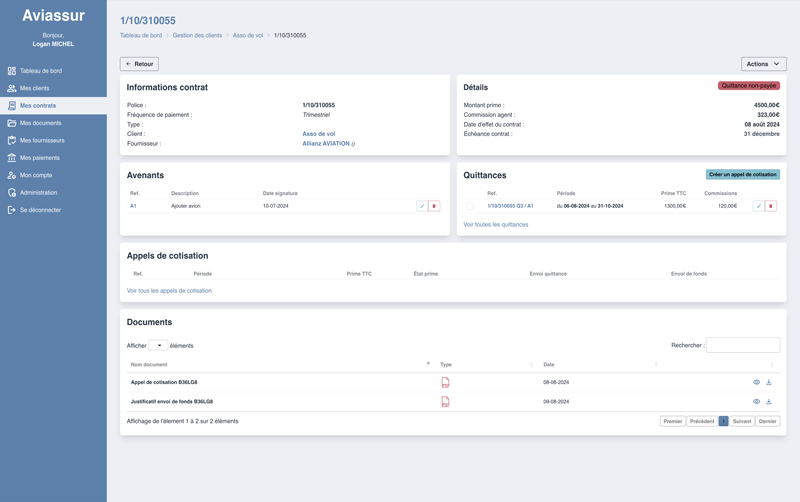Download Justificatif envoi de fonds B36LG8

(x=769, y=401)
